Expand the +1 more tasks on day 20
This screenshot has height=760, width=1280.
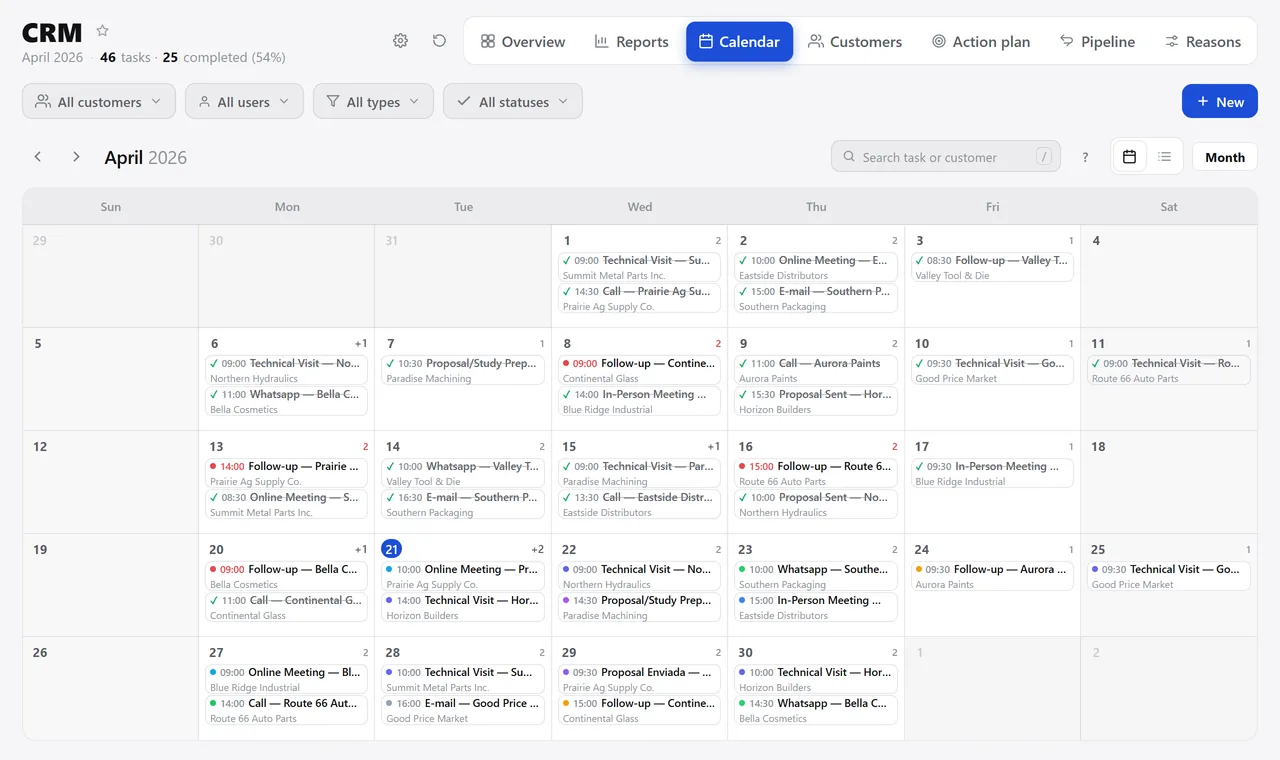361,549
